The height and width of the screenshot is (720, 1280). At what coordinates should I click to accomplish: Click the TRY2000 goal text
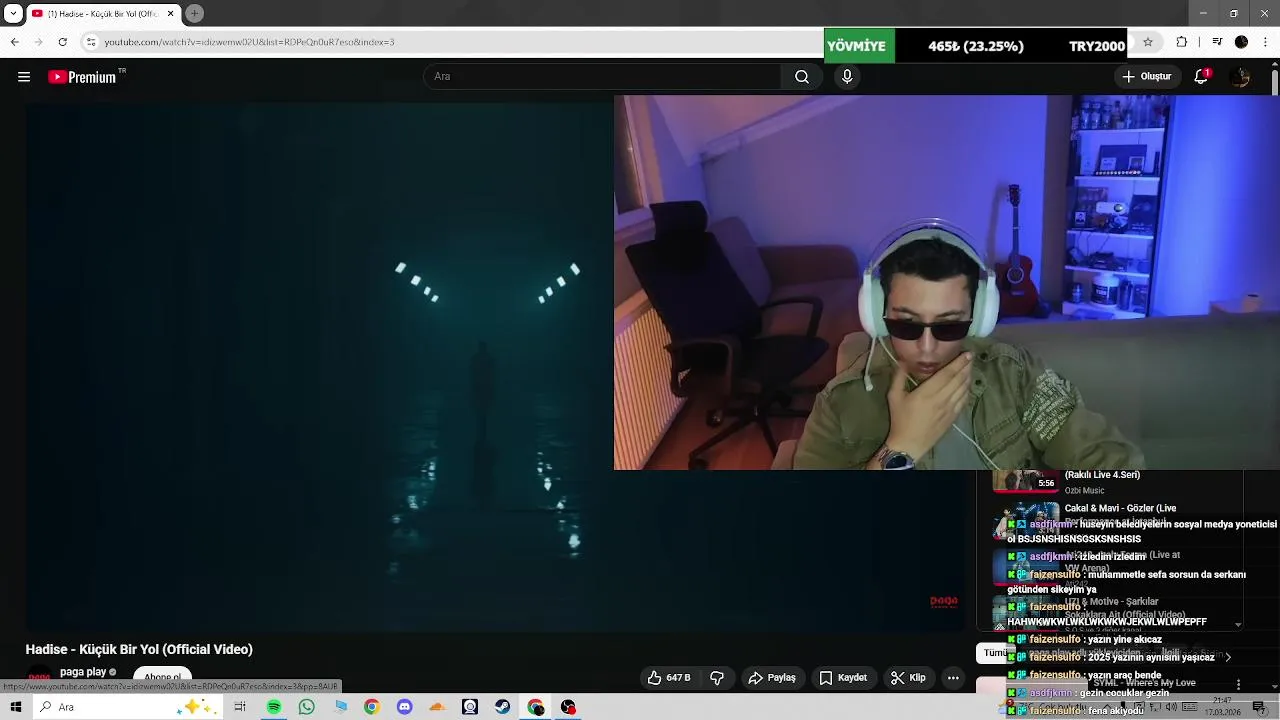tap(1096, 46)
